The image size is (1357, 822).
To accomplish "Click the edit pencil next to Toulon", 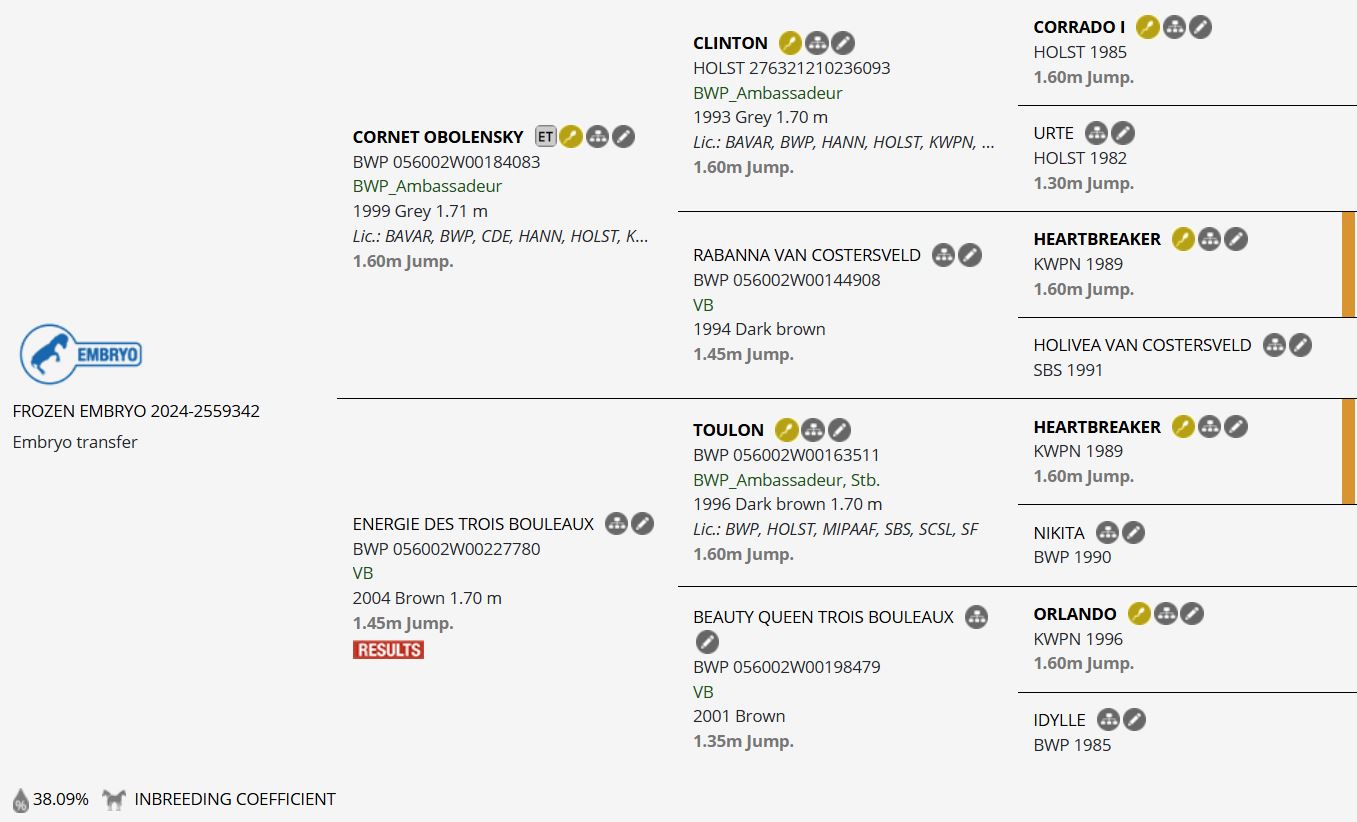I will point(840,430).
